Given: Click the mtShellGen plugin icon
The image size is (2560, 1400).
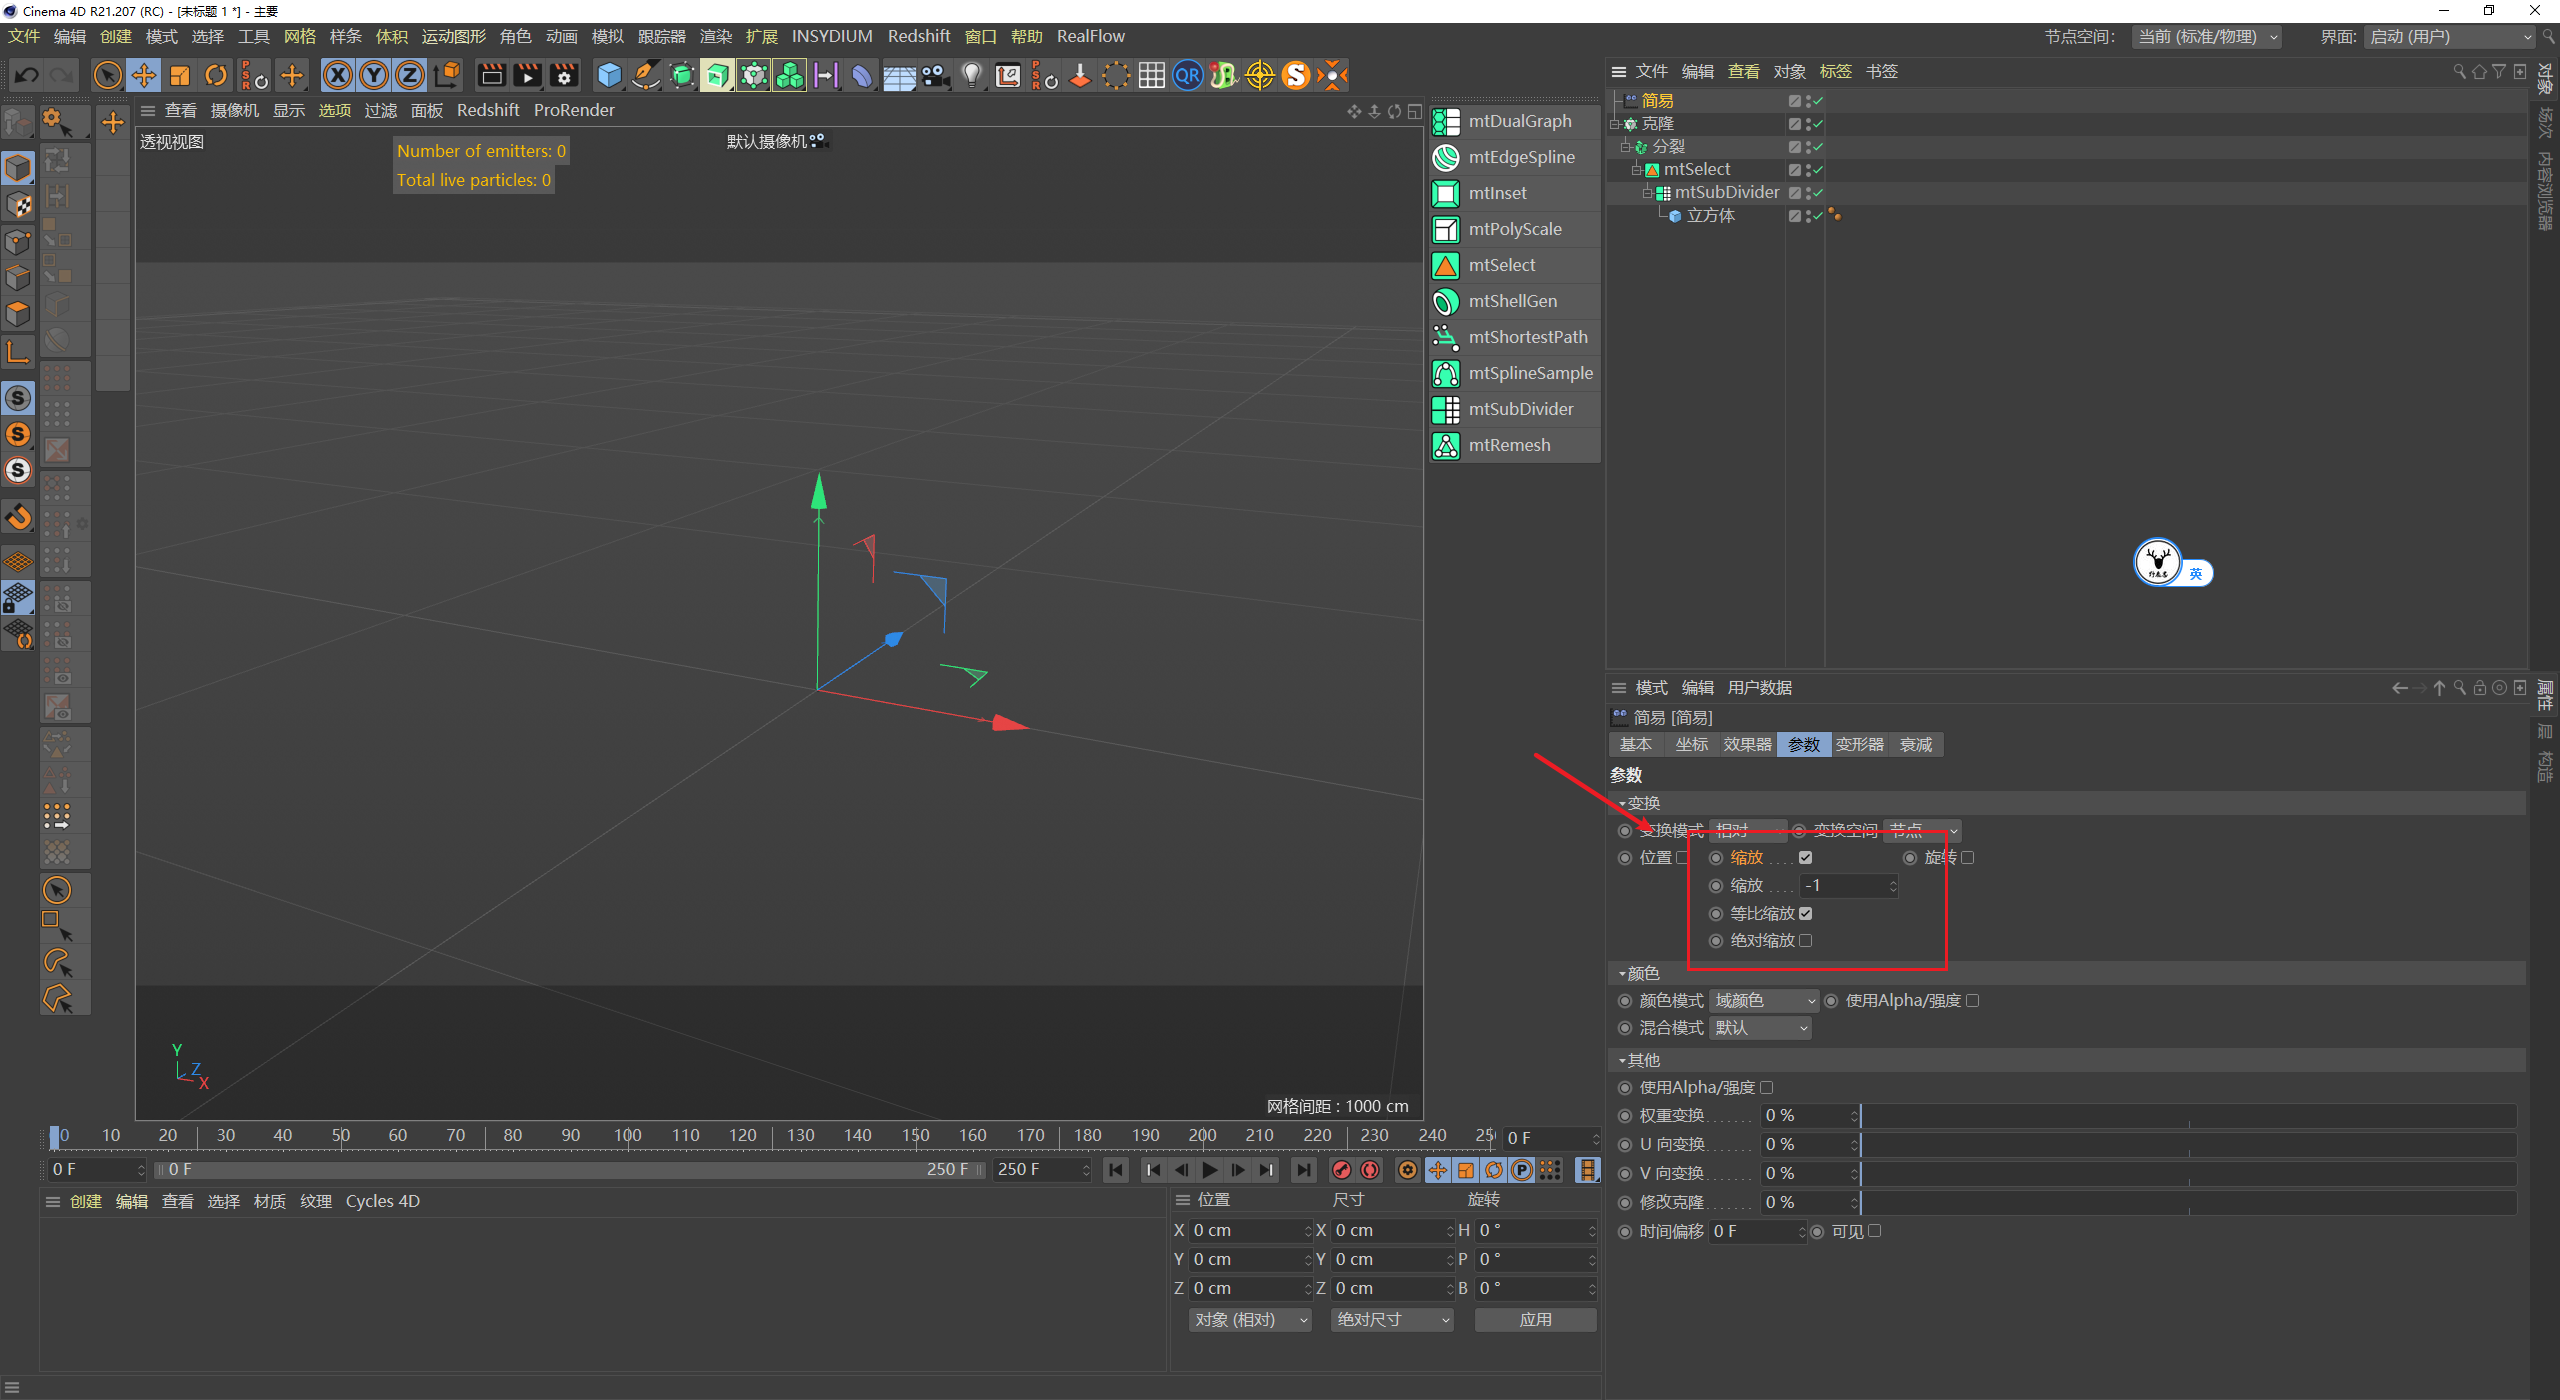Looking at the screenshot, I should 1446,301.
